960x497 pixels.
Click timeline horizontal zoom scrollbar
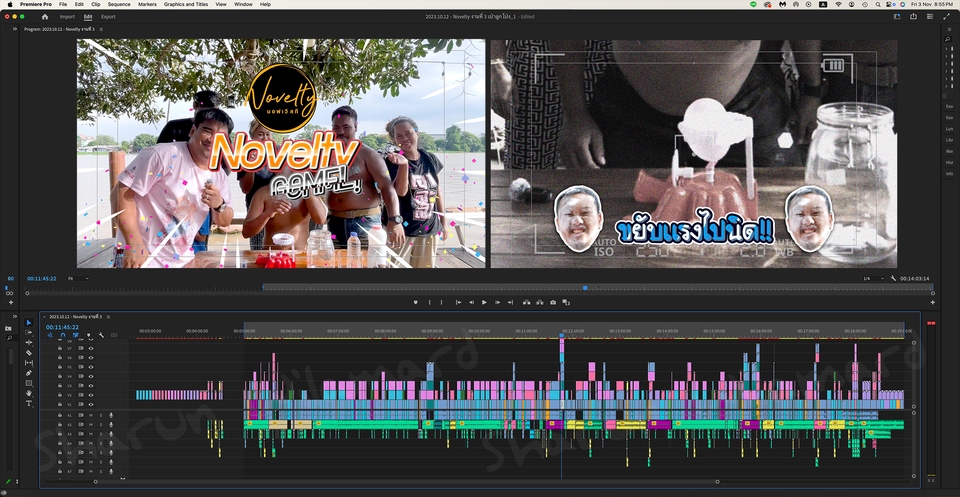[407, 482]
